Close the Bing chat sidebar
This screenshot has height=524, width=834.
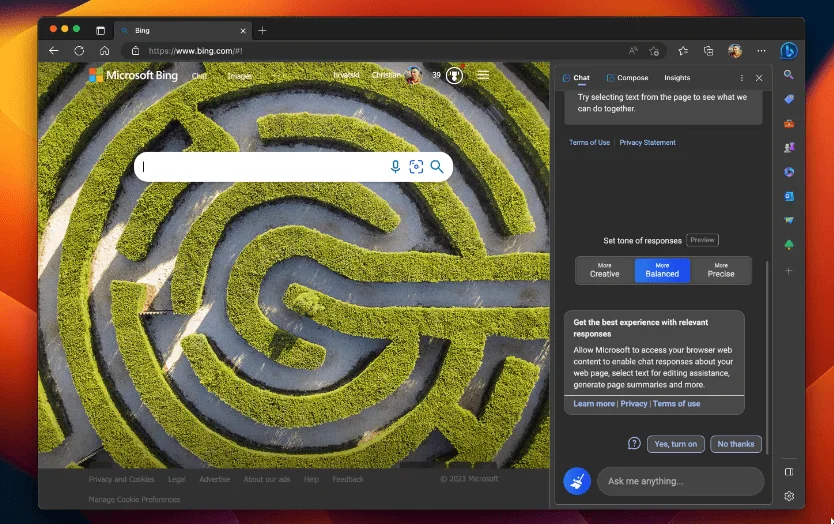pos(759,78)
